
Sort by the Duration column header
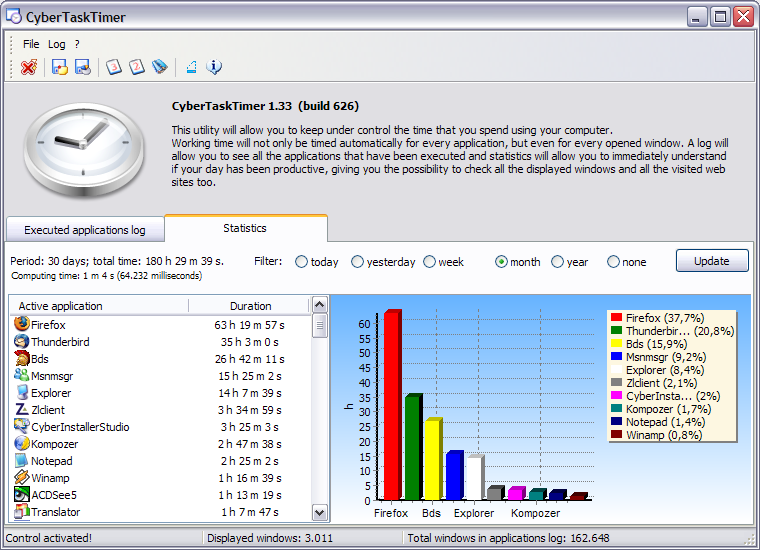pos(249,306)
